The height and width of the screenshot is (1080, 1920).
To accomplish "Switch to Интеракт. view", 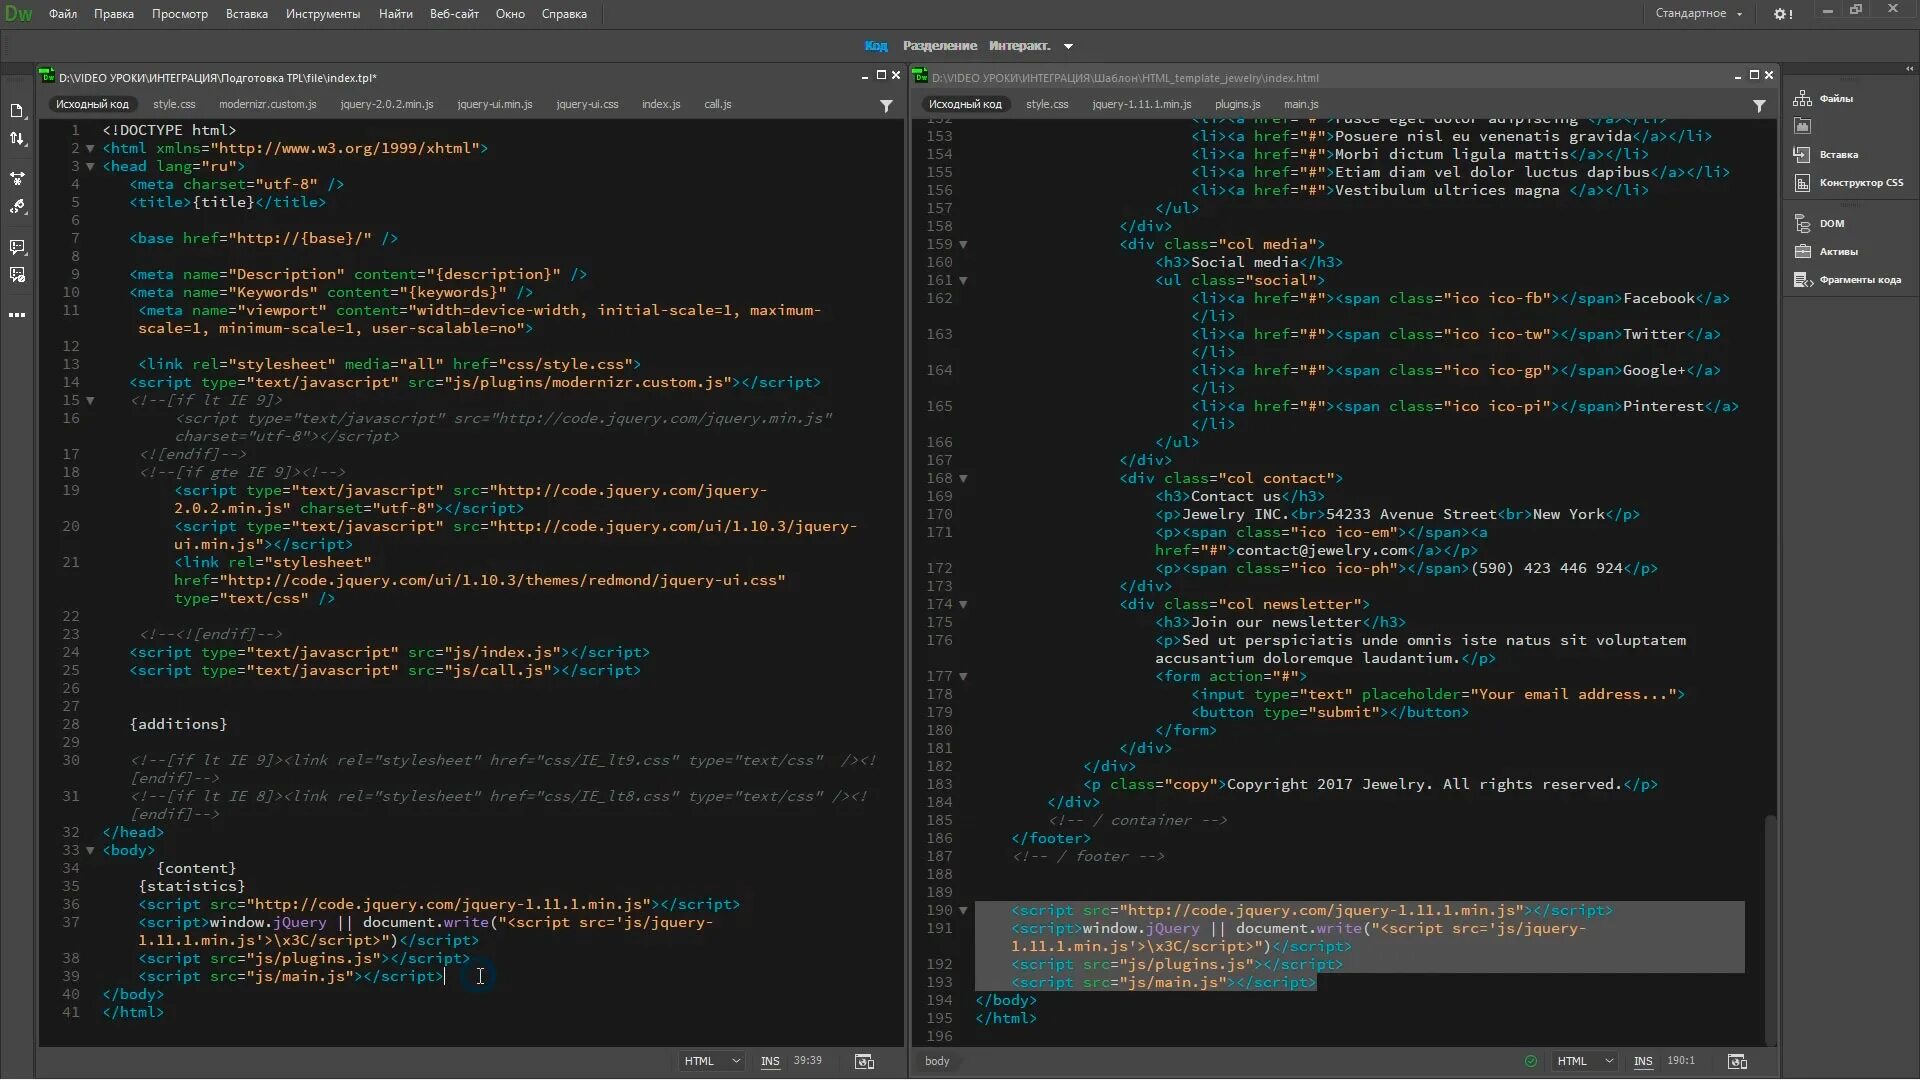I will click(1019, 46).
